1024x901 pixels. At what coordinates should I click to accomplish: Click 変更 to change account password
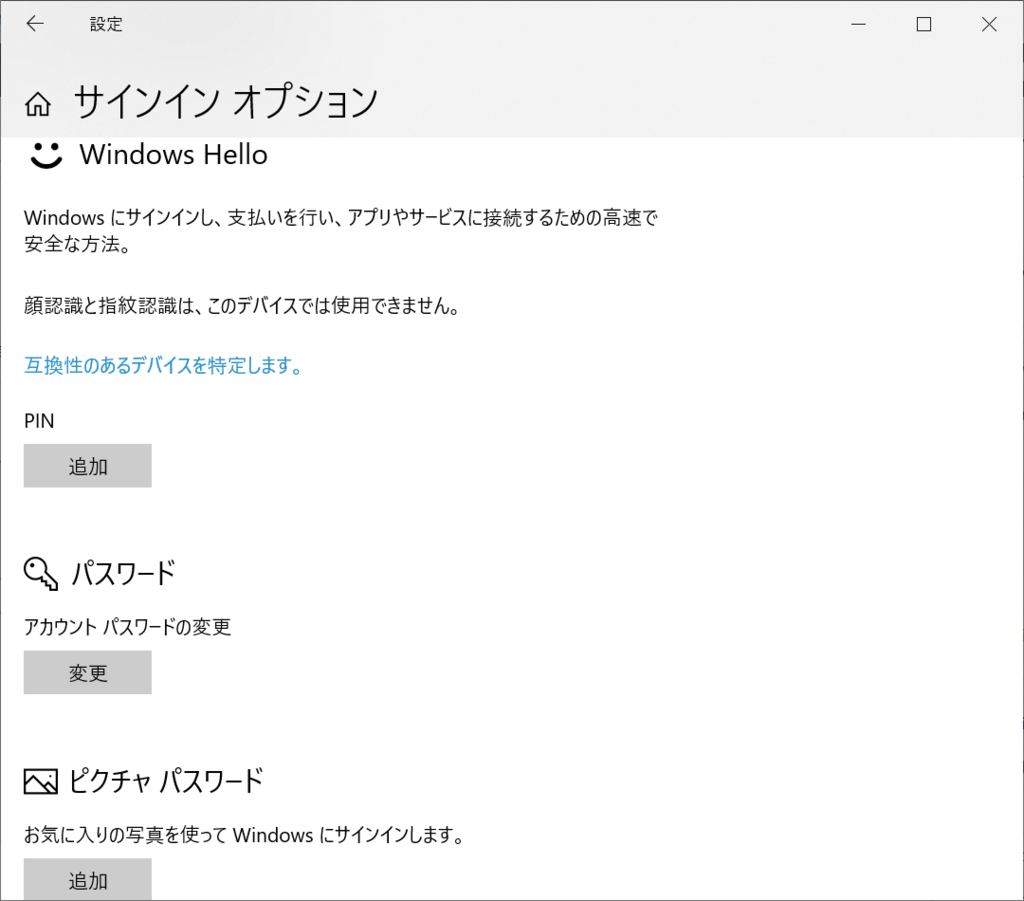pyautogui.click(x=88, y=672)
